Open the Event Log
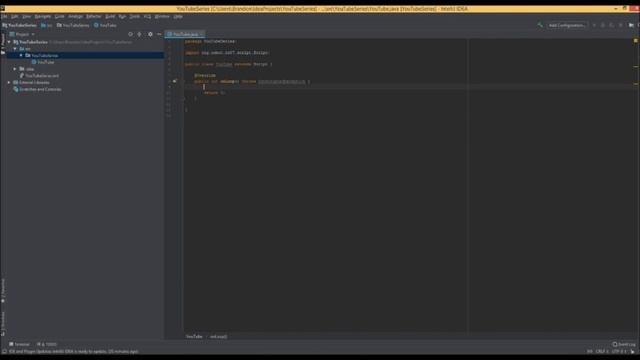Viewport: 640px width, 360px height. point(624,344)
